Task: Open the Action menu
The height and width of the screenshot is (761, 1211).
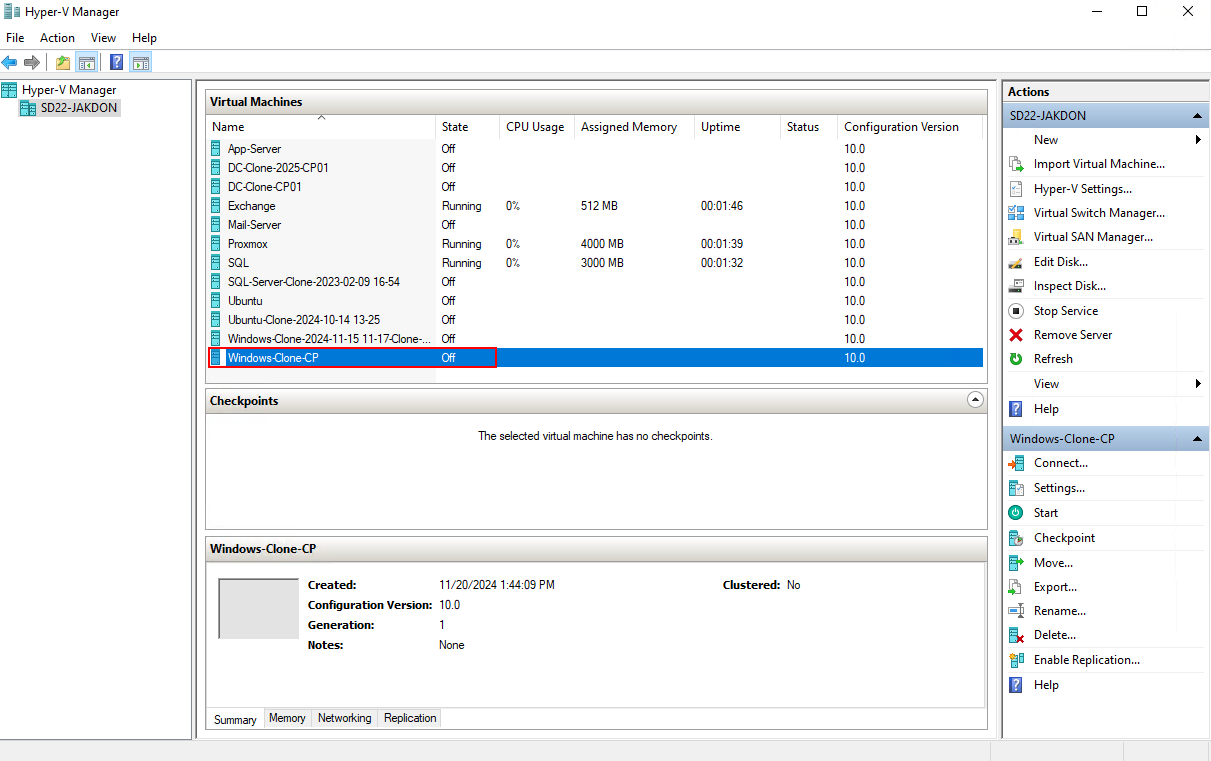Action: point(57,38)
